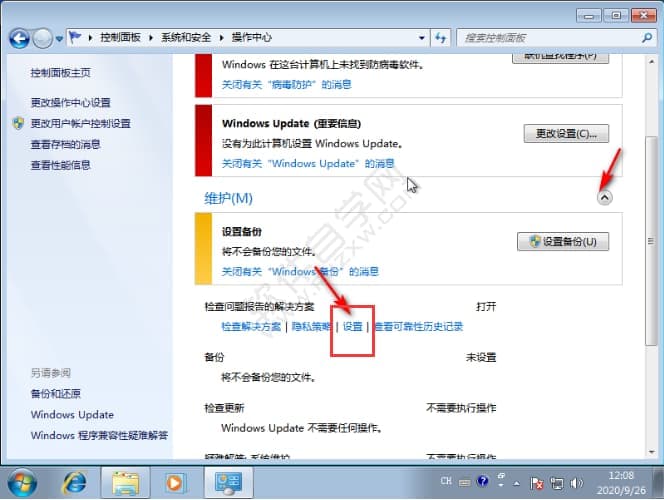664x500 pixels.
Task: Click the 更改设置(C)... button
Action: pos(566,133)
